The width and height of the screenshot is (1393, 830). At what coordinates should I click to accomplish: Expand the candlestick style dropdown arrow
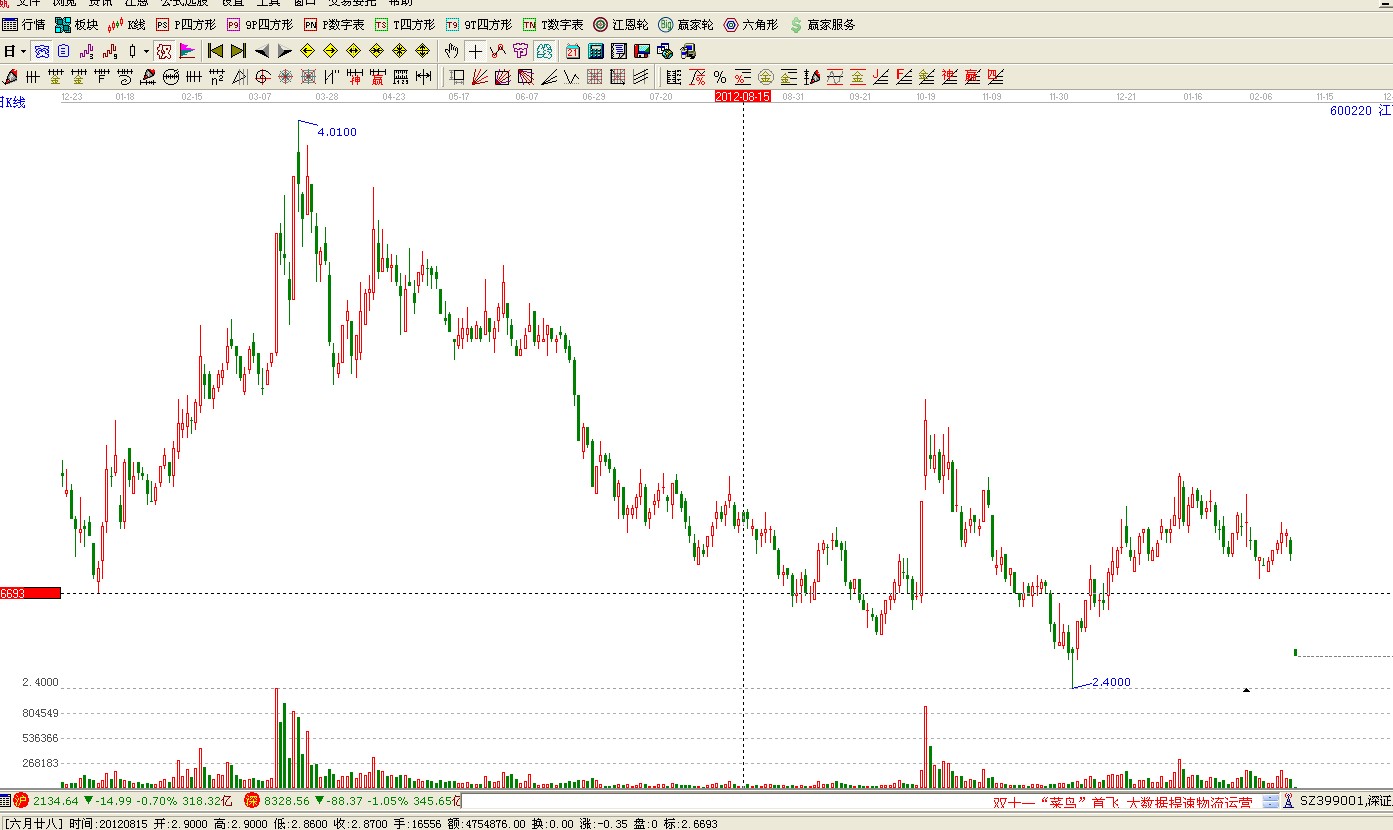pyautogui.click(x=146, y=51)
